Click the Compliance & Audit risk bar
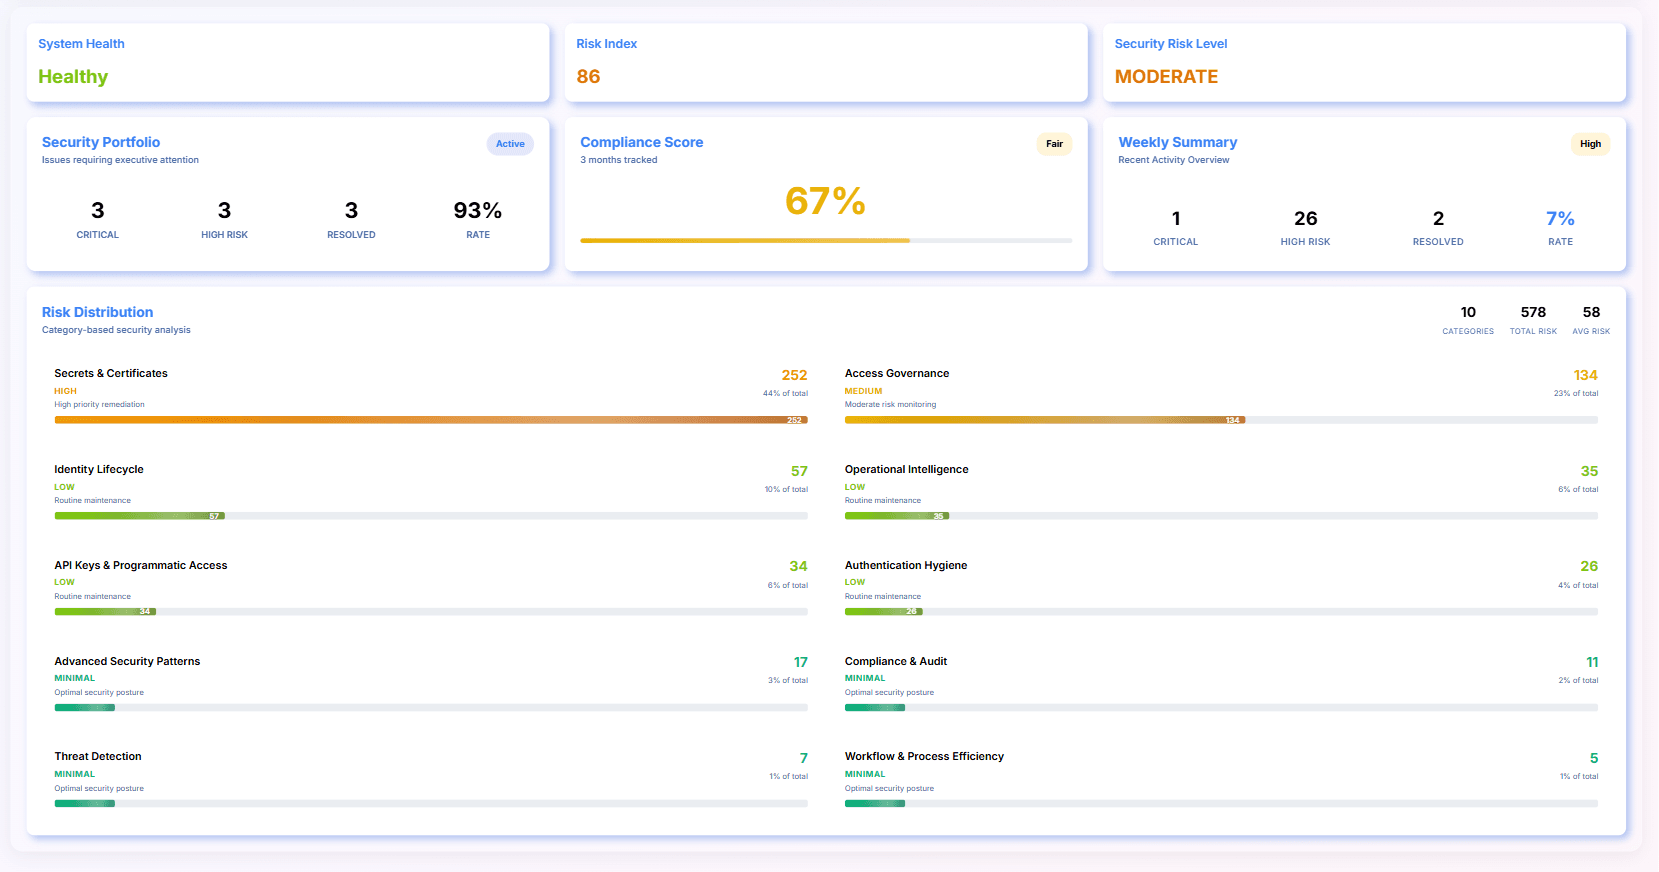Image resolution: width=1659 pixels, height=872 pixels. pyautogui.click(x=1221, y=708)
